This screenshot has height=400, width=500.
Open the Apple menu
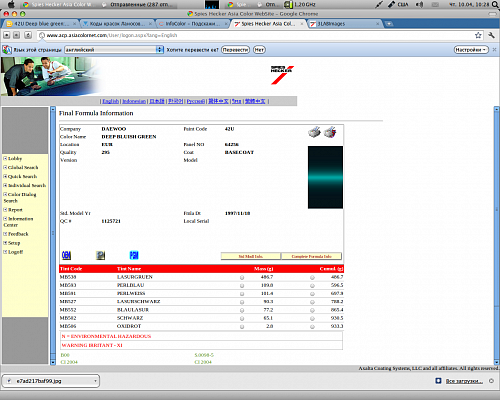[x=11, y=4]
